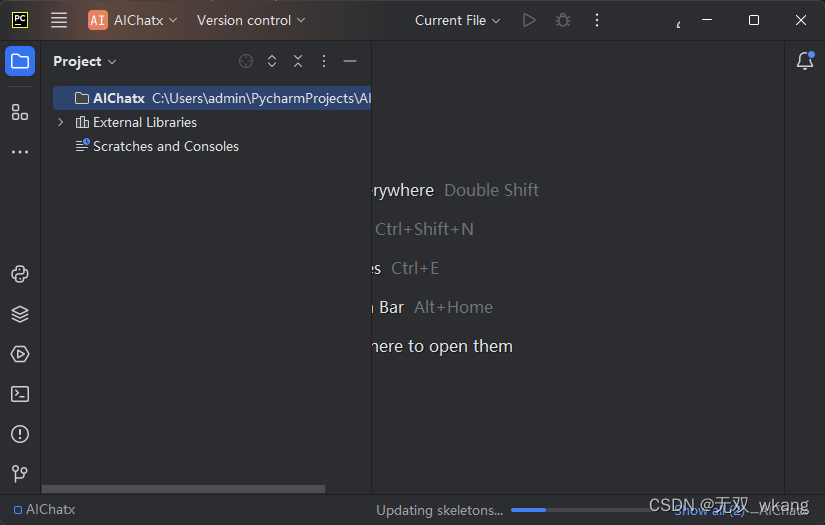Viewport: 825px width, 525px height.
Task: Click the Project panel horizontal scrollbar
Action: 183,489
